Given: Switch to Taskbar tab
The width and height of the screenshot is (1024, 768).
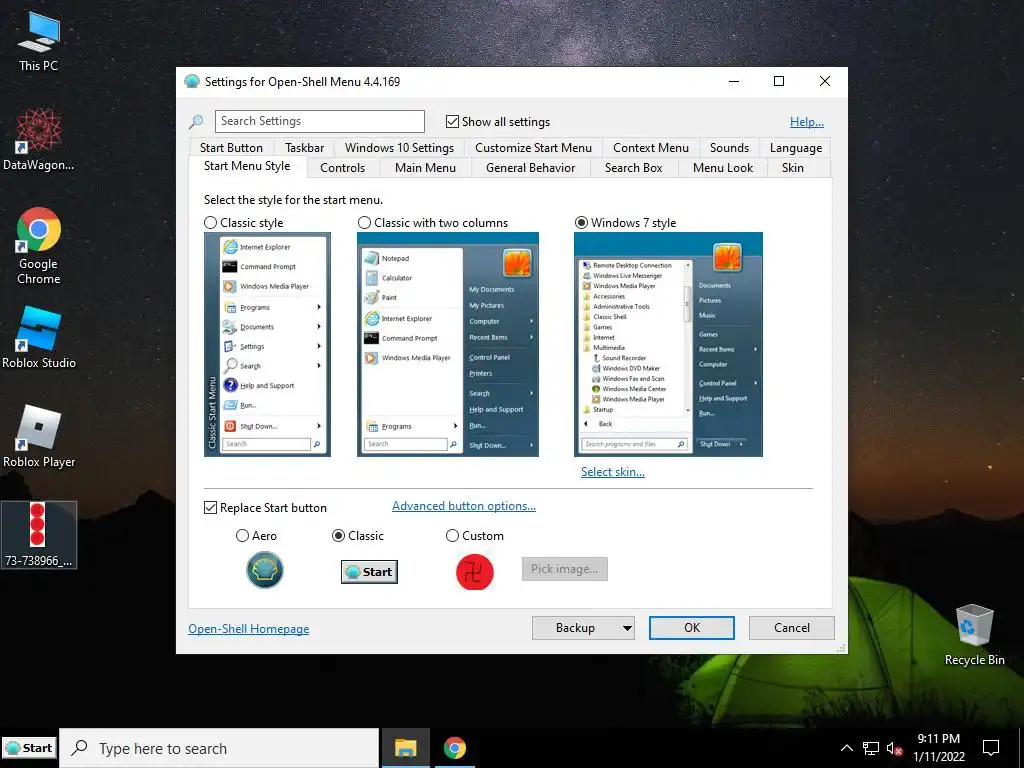Looking at the screenshot, I should tap(304, 148).
